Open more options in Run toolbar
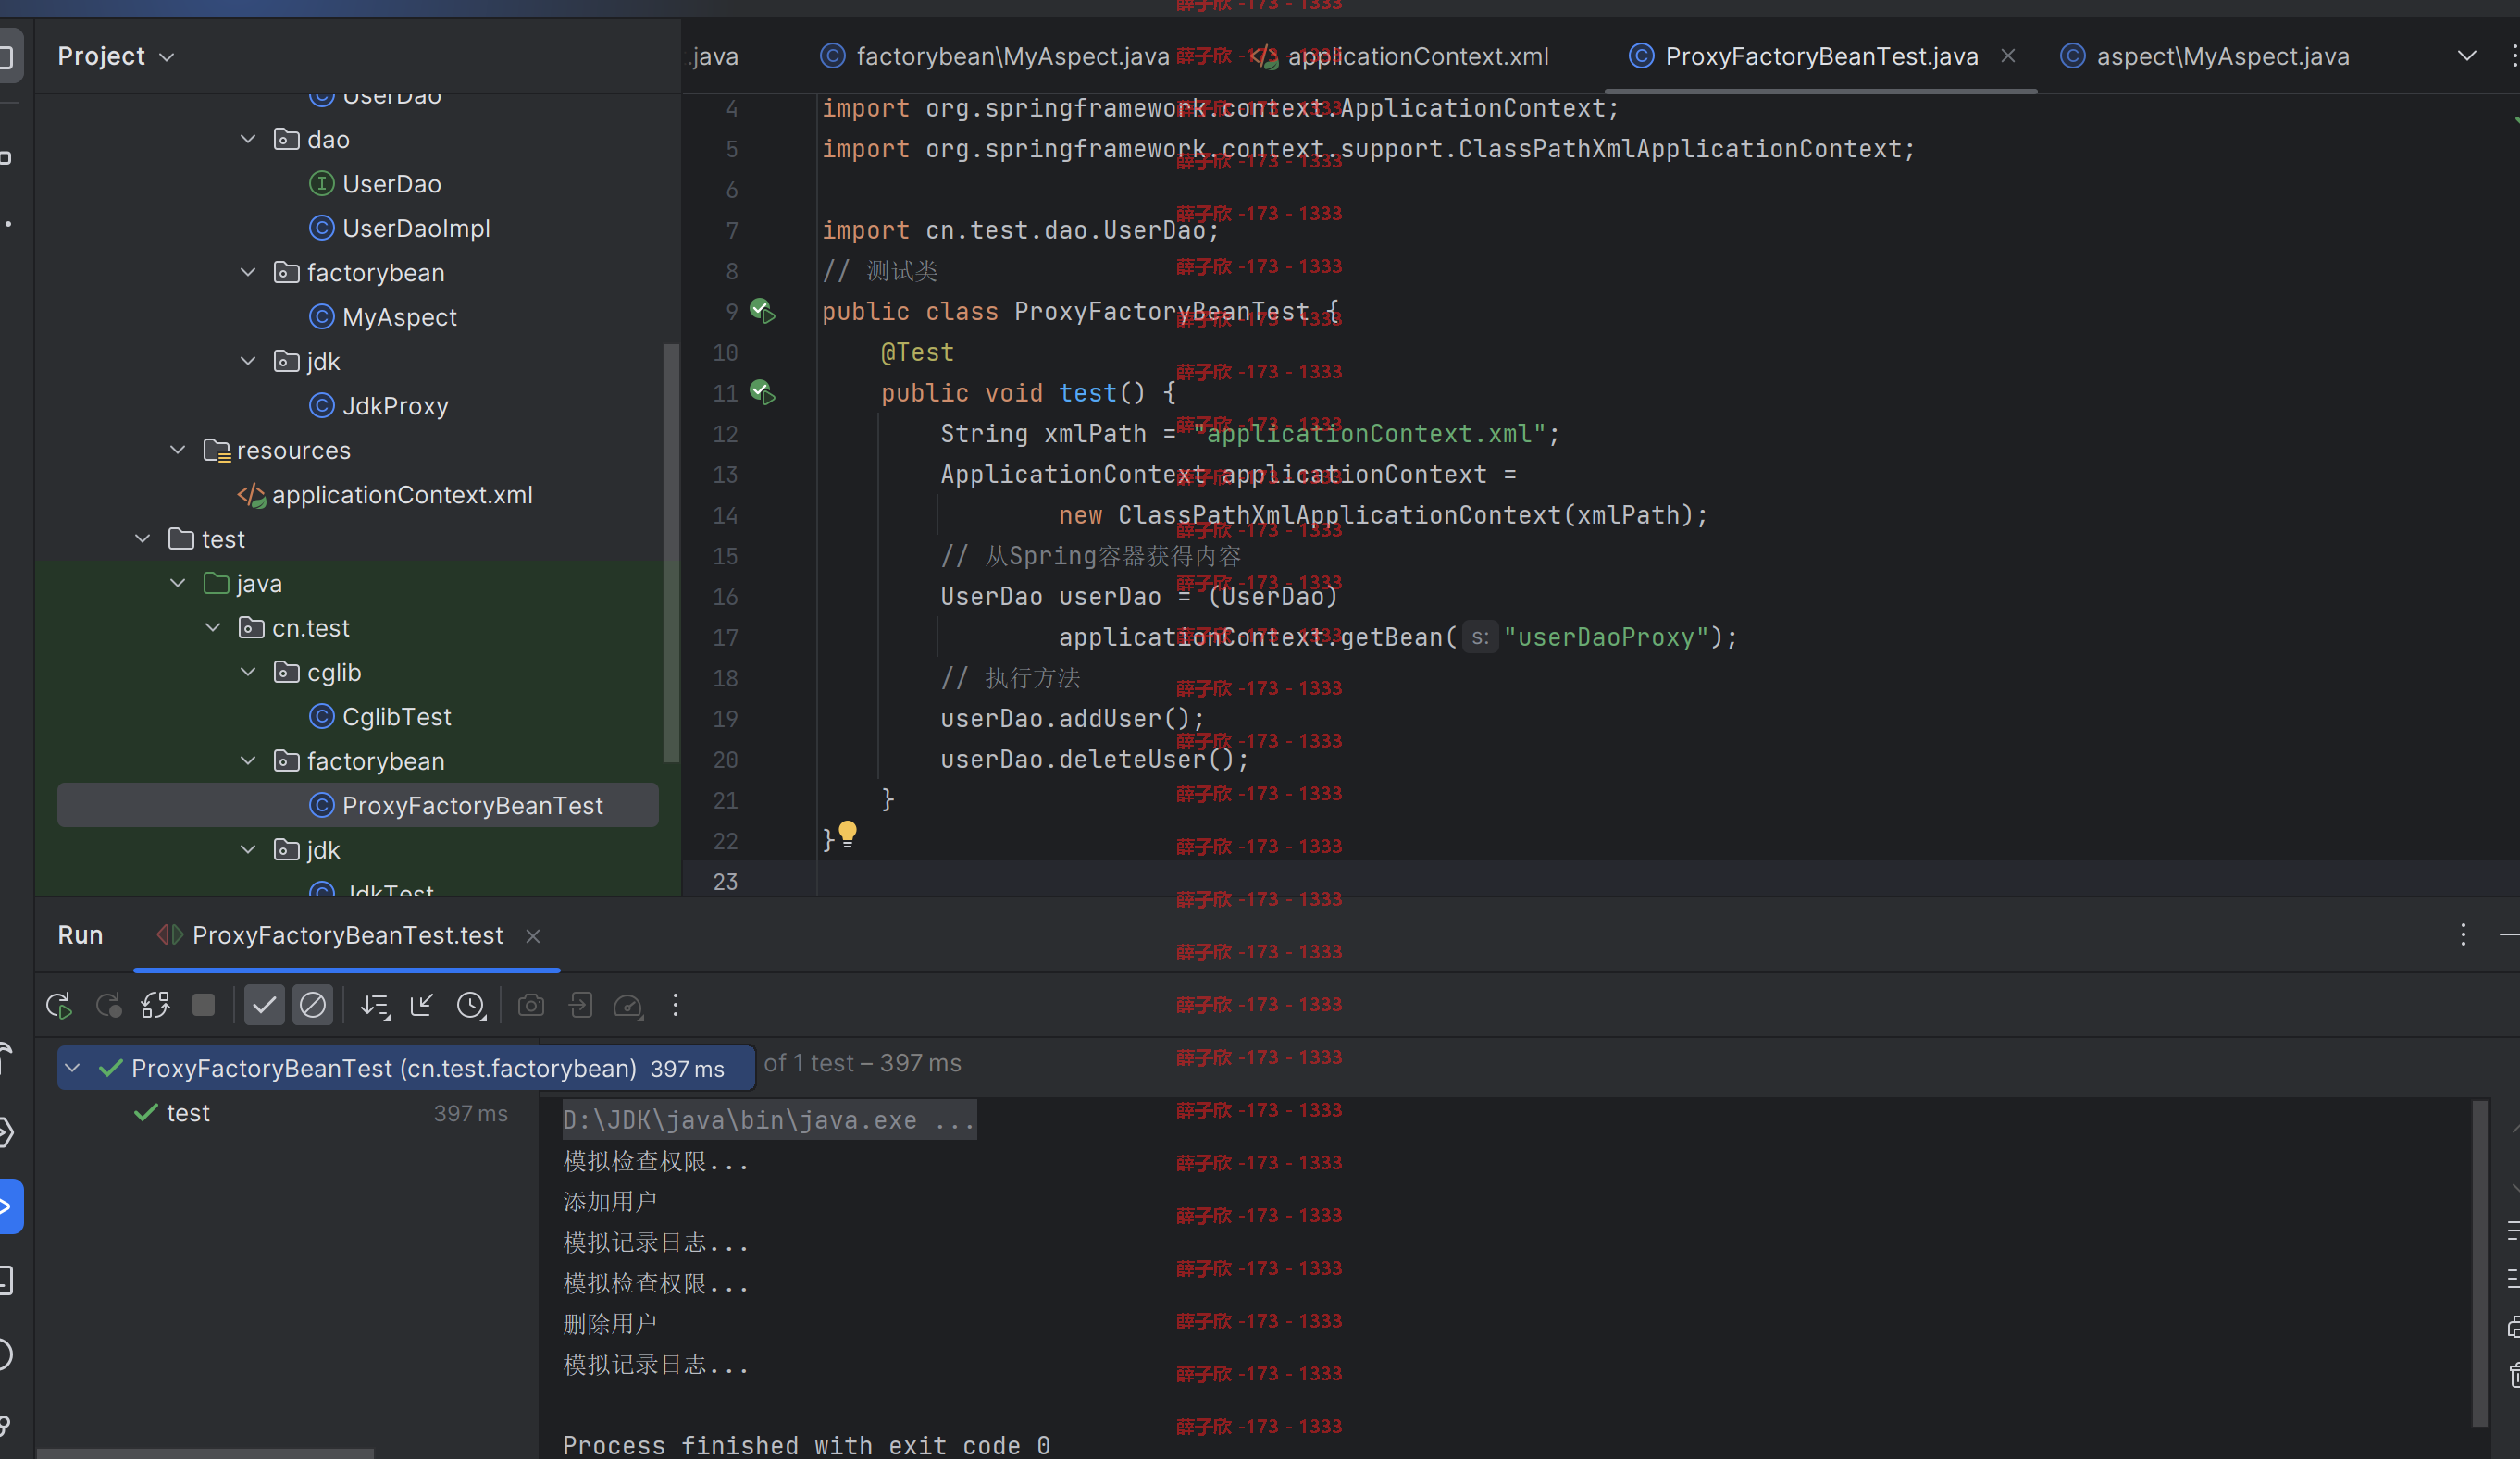Image resolution: width=2520 pixels, height=1459 pixels. (x=676, y=1005)
